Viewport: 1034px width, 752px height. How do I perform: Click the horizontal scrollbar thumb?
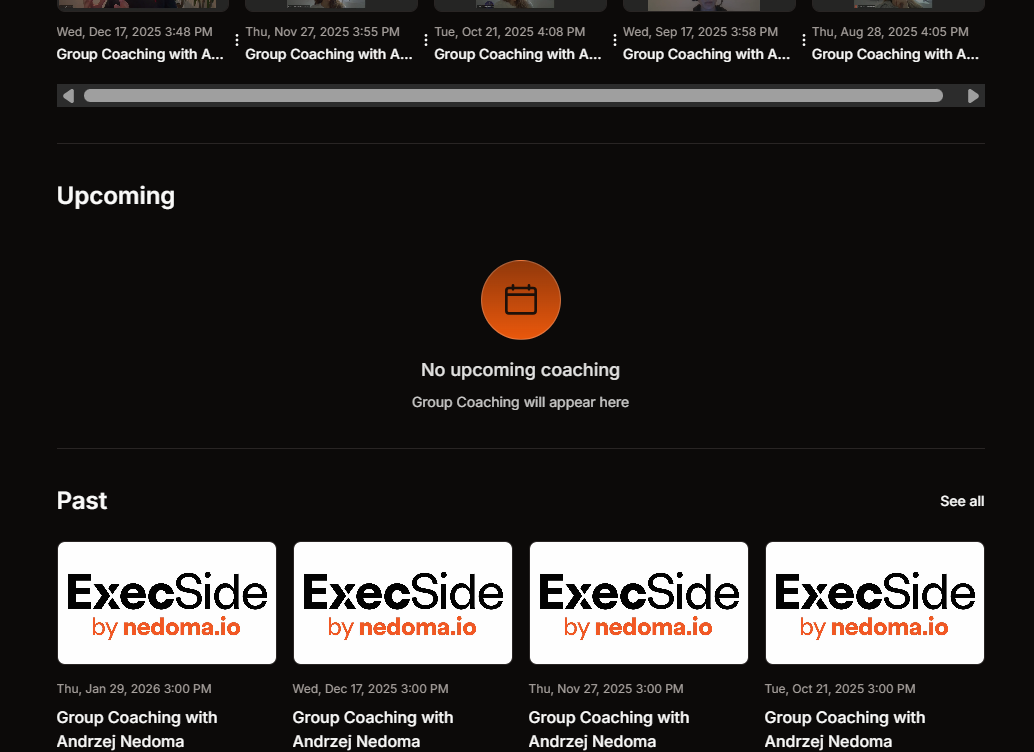(x=513, y=96)
